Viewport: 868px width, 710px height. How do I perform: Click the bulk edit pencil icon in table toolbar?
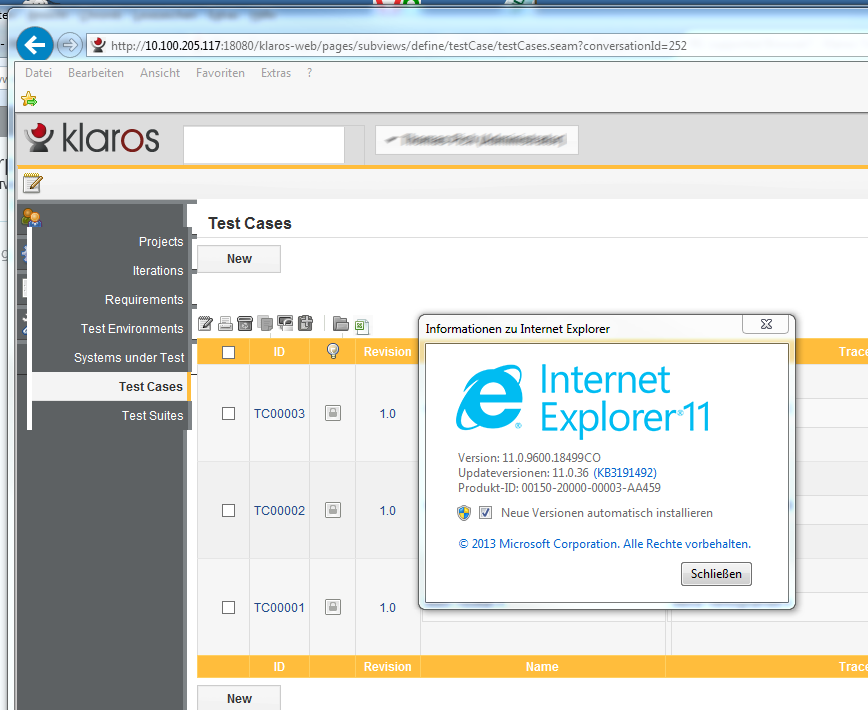(x=206, y=323)
